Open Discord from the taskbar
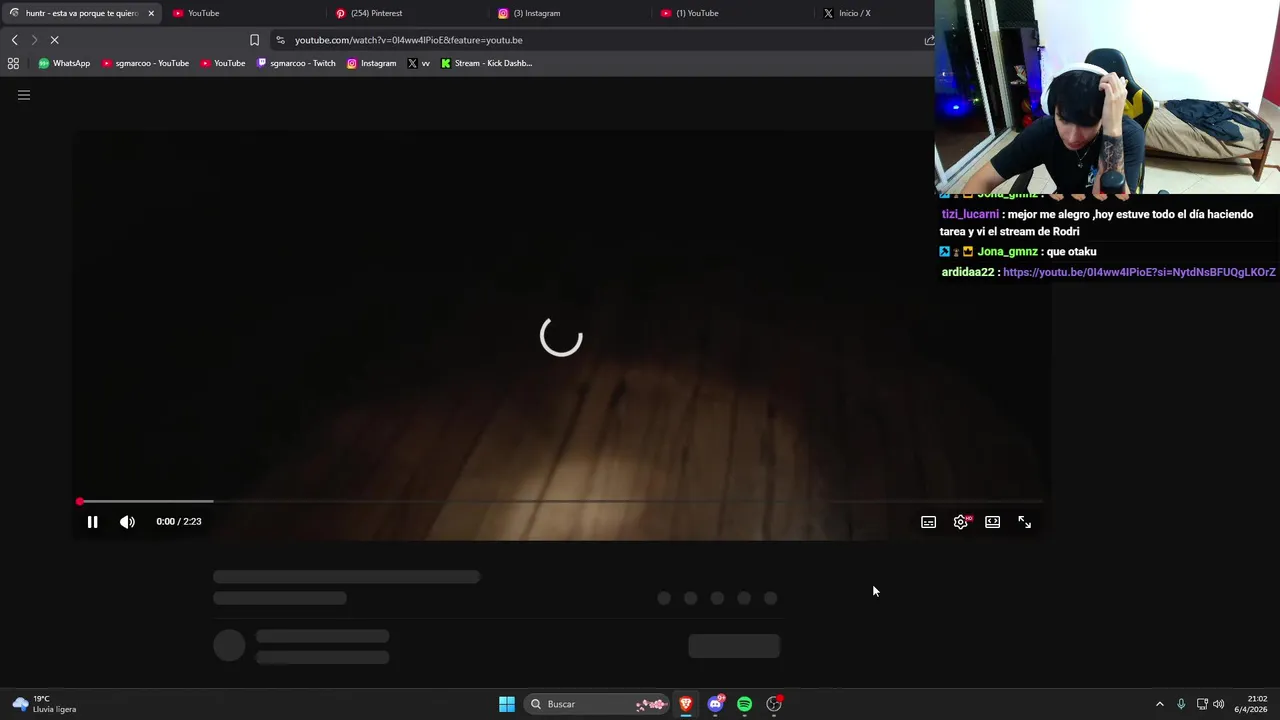The image size is (1280, 720). point(715,704)
